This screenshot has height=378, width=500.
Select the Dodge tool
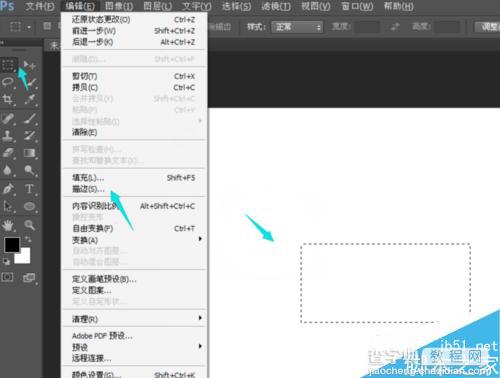click(x=30, y=170)
